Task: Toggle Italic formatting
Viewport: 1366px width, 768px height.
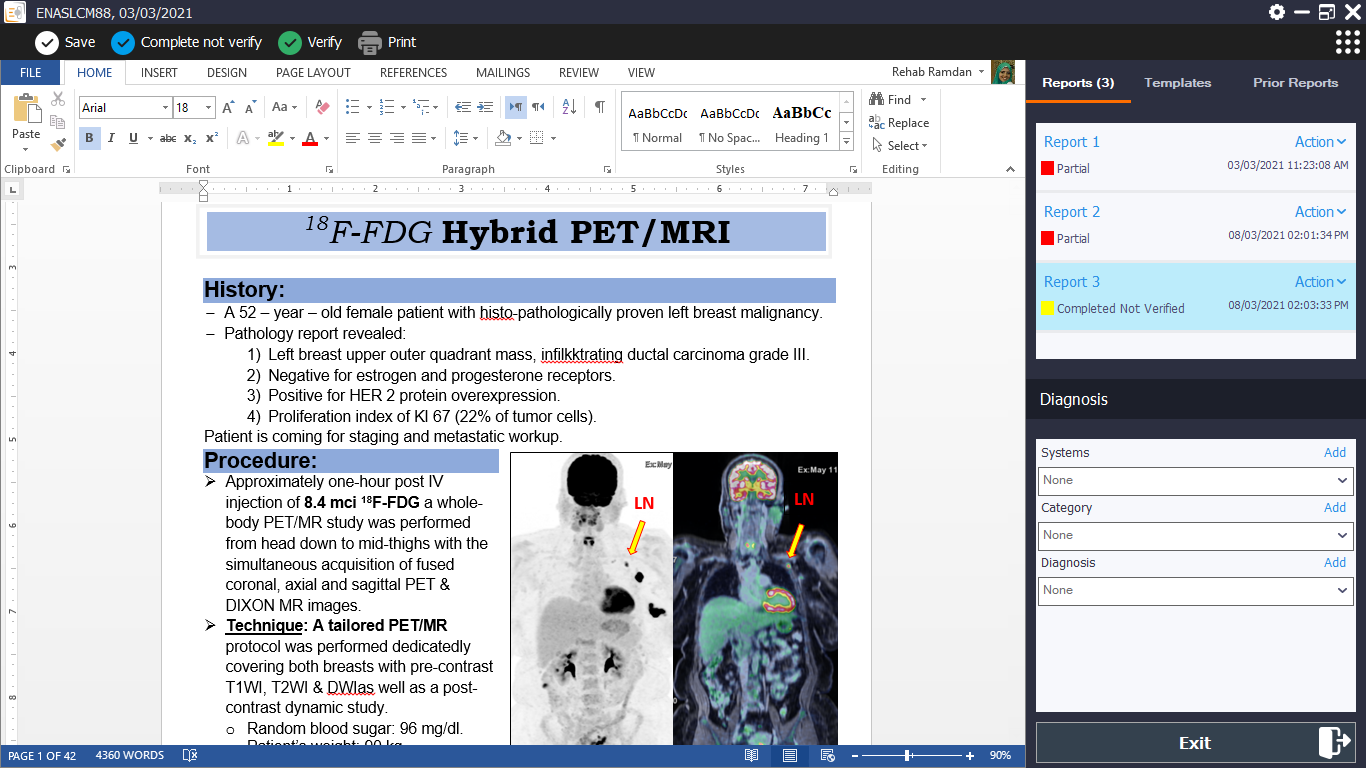Action: [x=111, y=138]
